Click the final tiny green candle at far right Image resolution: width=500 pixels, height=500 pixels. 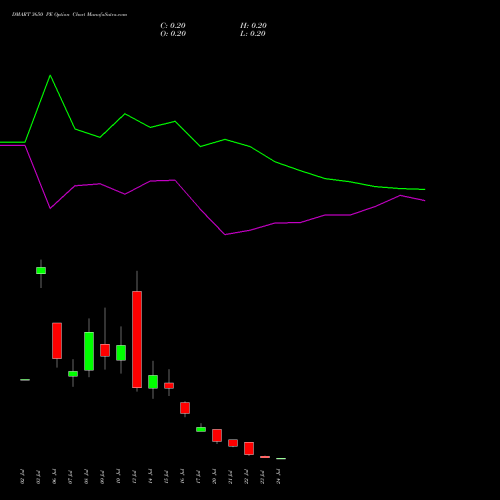coord(281,459)
